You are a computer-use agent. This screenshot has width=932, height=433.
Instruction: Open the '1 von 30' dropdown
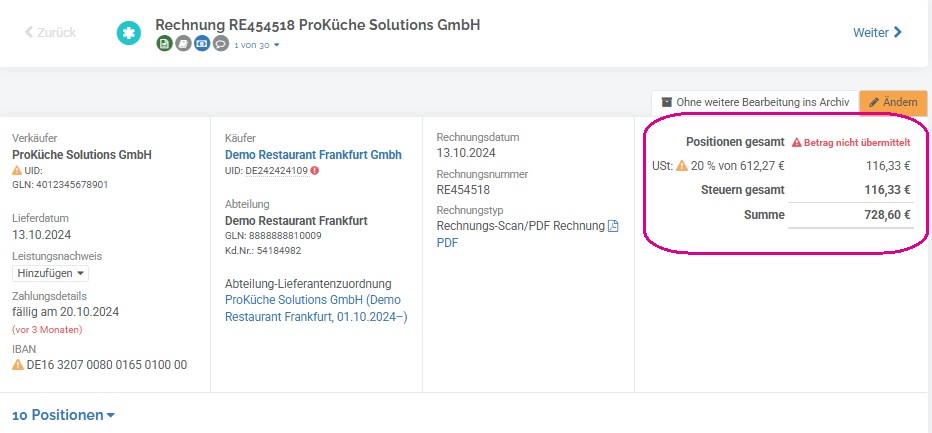point(256,45)
